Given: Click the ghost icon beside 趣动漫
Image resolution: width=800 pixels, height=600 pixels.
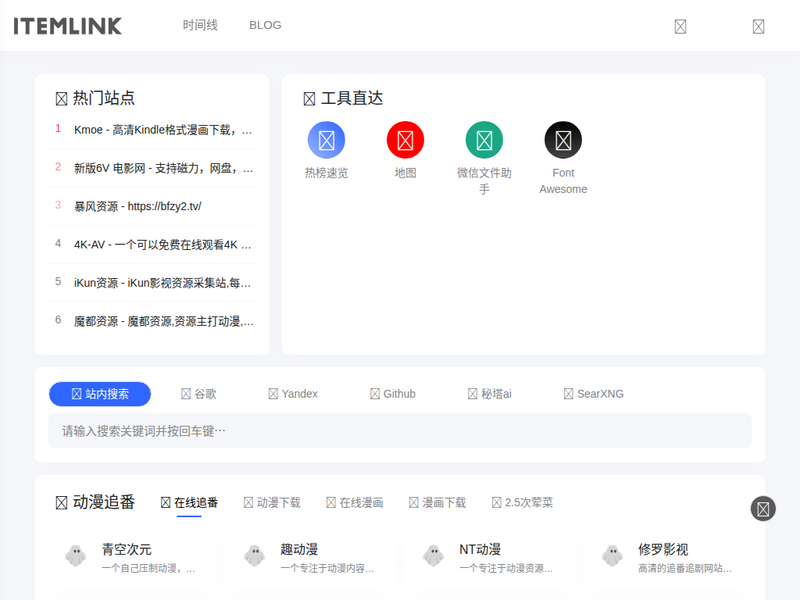Looking at the screenshot, I should click(x=255, y=556).
